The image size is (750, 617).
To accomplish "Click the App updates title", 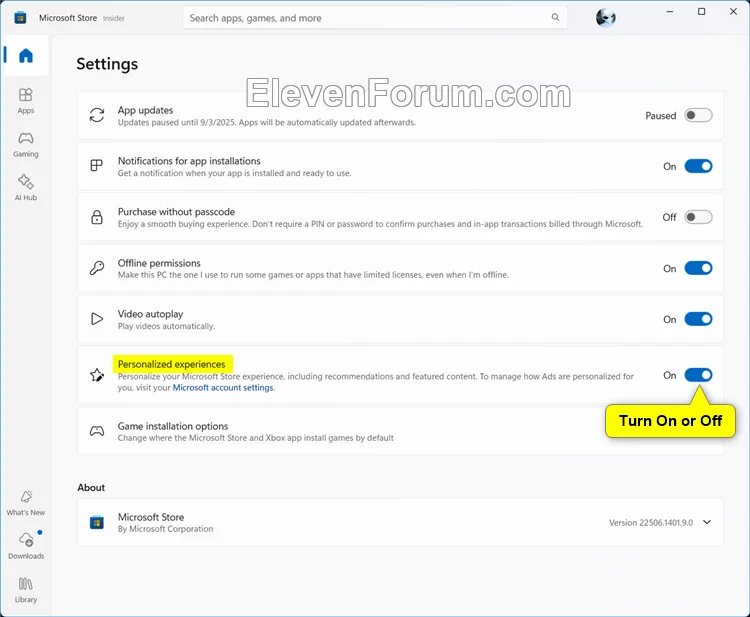I will 145,110.
